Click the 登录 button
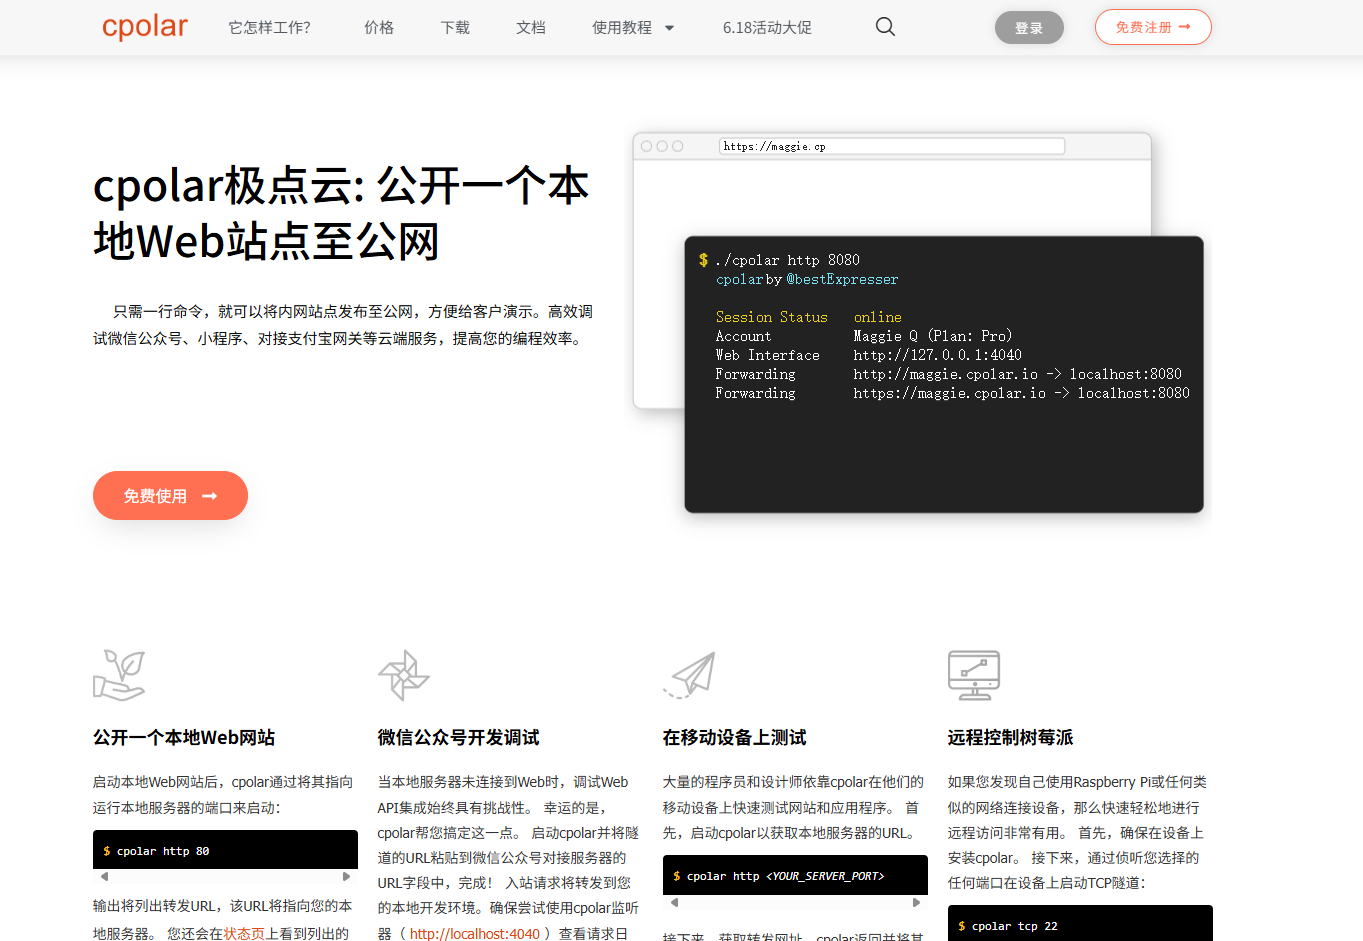The width and height of the screenshot is (1363, 941). click(x=1029, y=28)
